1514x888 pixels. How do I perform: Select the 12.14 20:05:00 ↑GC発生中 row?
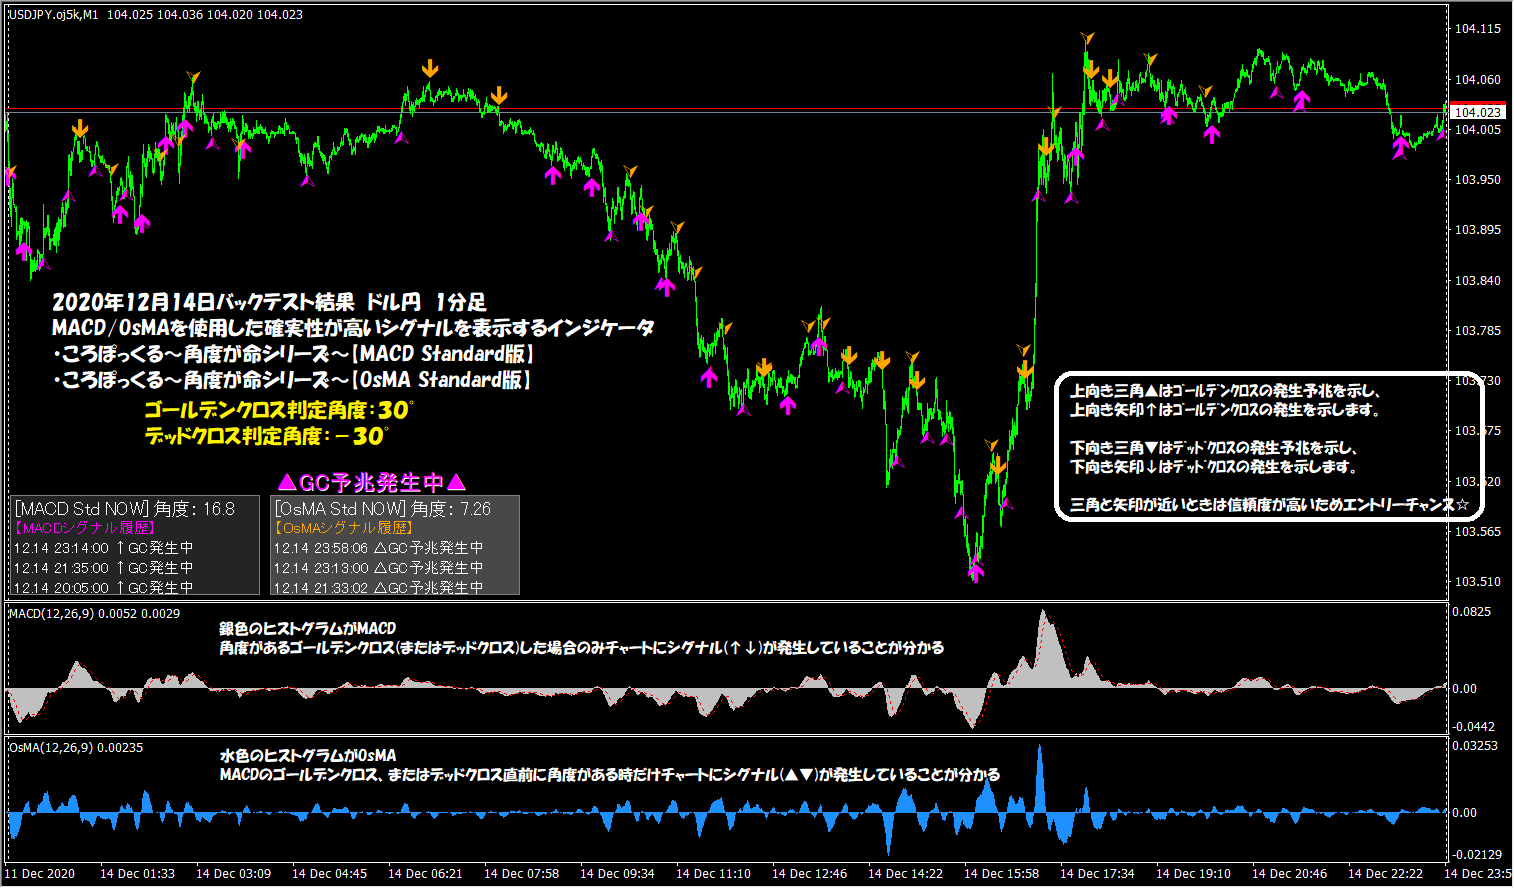pos(103,588)
